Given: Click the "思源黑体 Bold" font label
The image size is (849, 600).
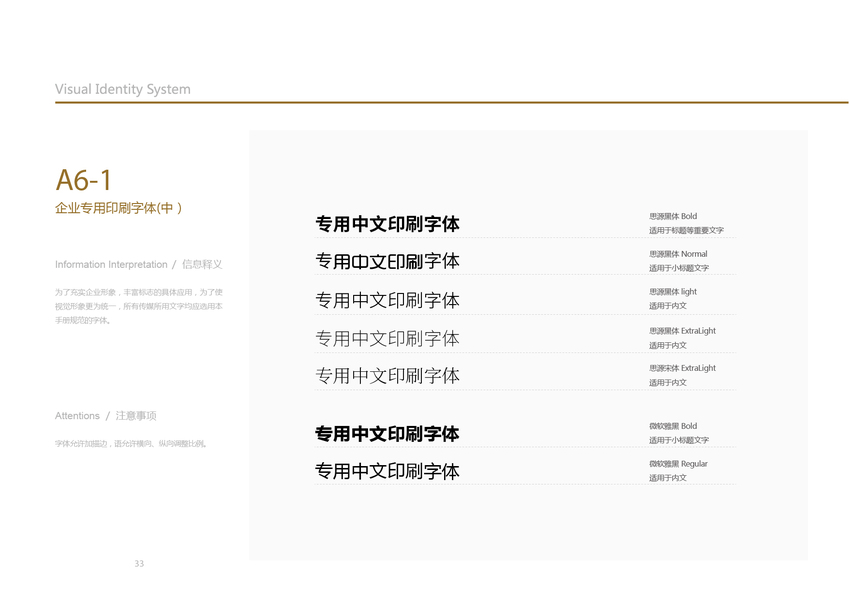Looking at the screenshot, I should [673, 216].
